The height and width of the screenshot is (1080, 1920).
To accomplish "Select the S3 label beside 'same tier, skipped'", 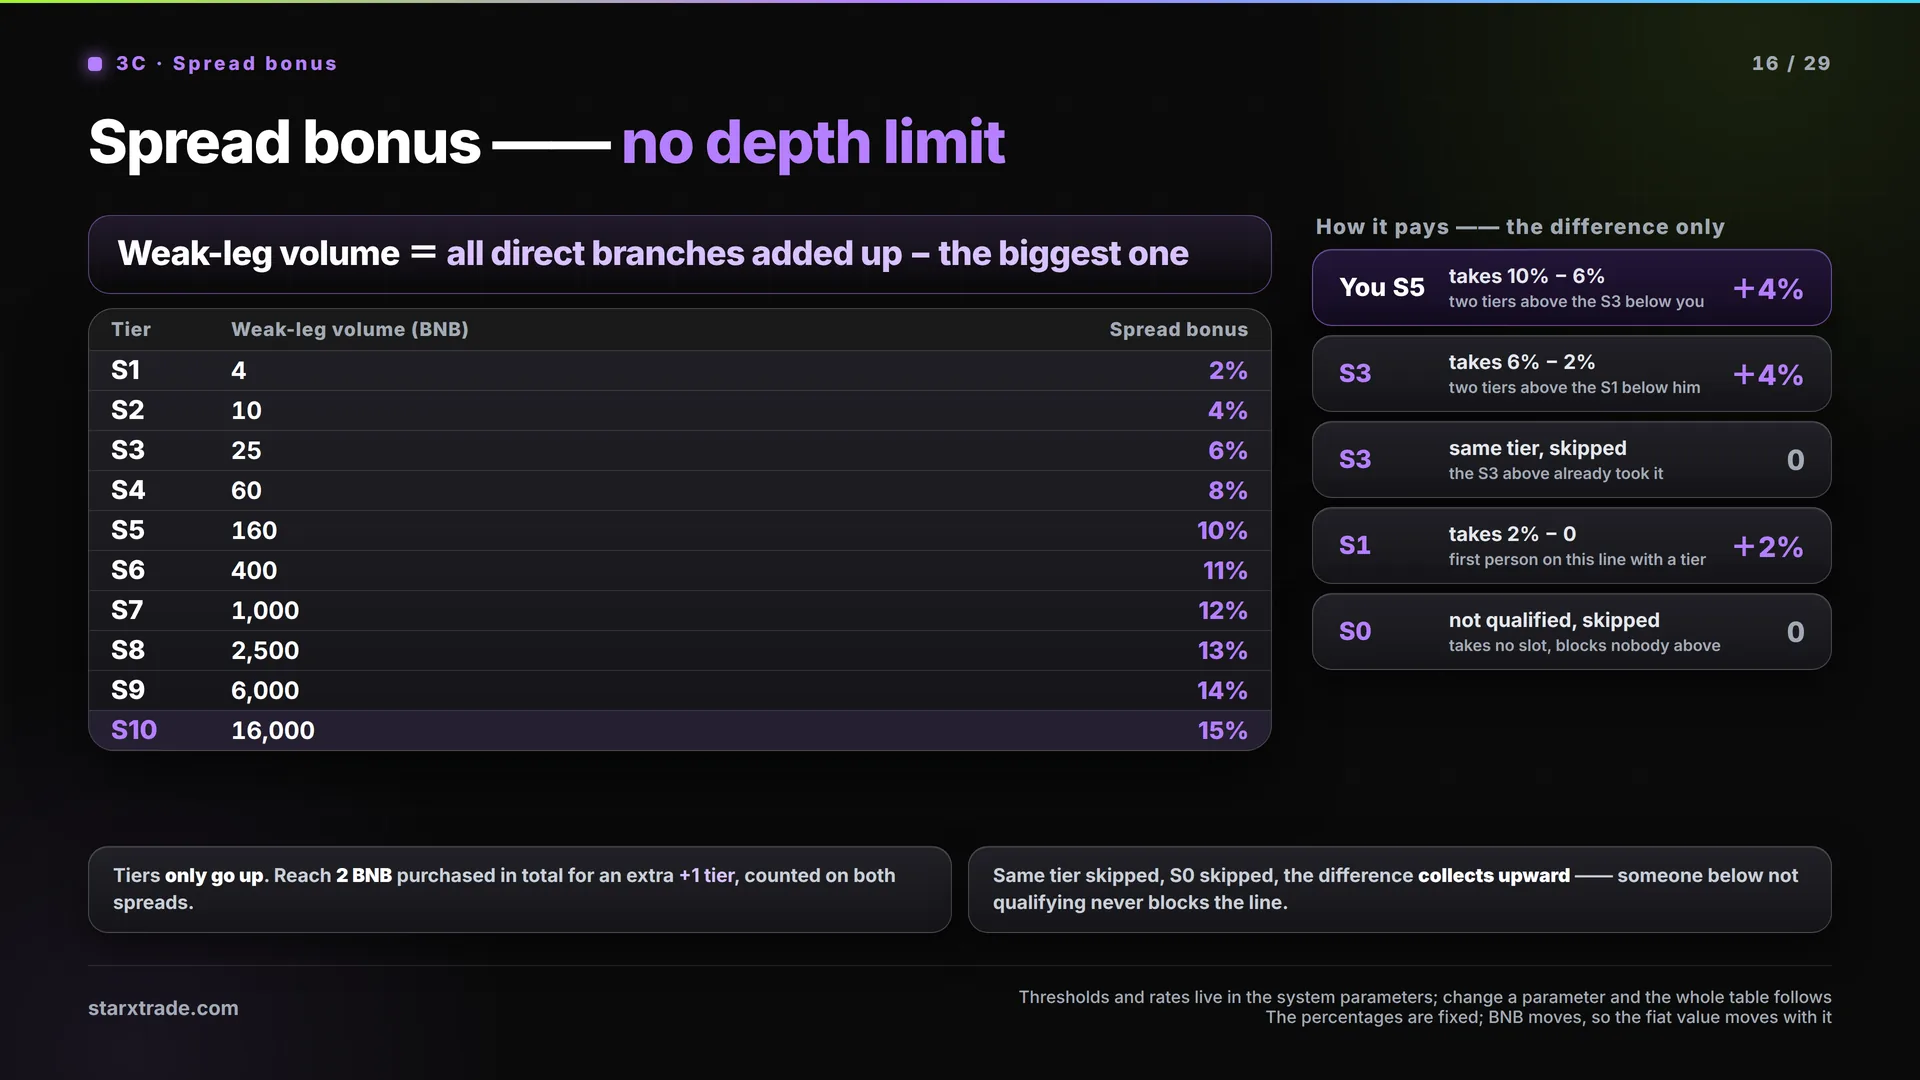I will point(1355,459).
